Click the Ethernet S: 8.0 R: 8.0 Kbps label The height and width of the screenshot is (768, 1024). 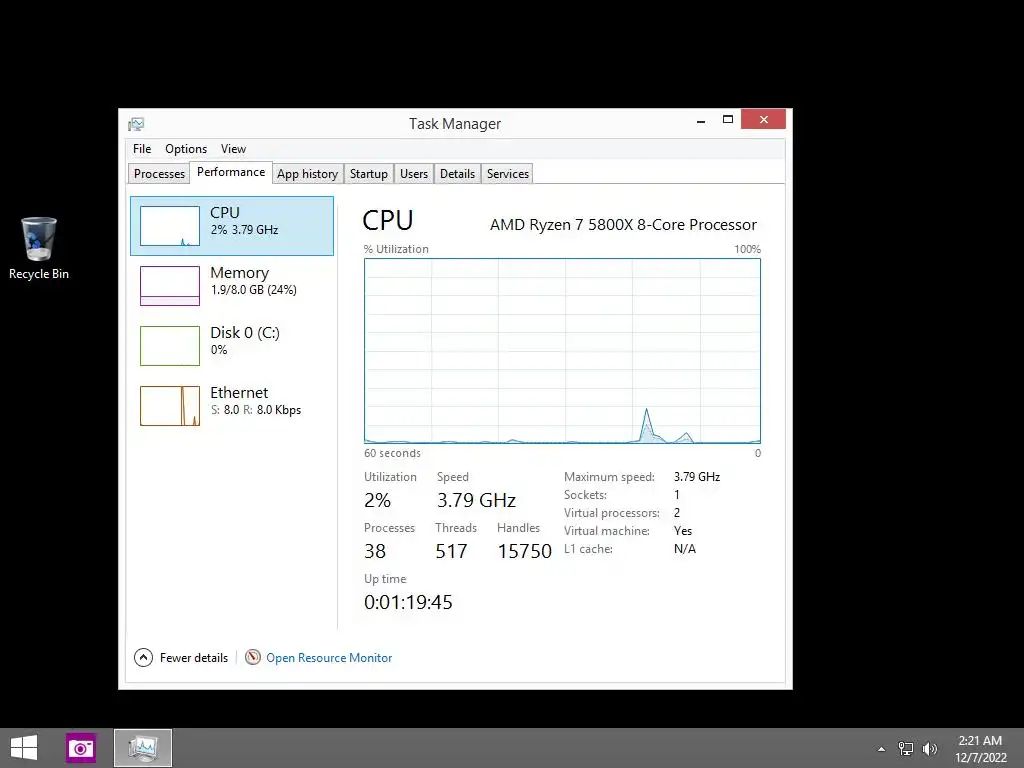pyautogui.click(x=255, y=401)
